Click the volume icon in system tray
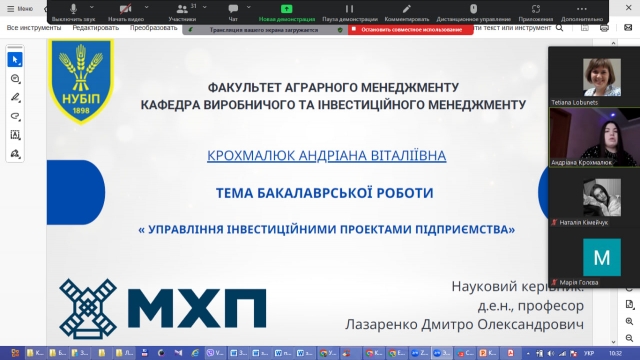The image size is (640, 360). 551,353
